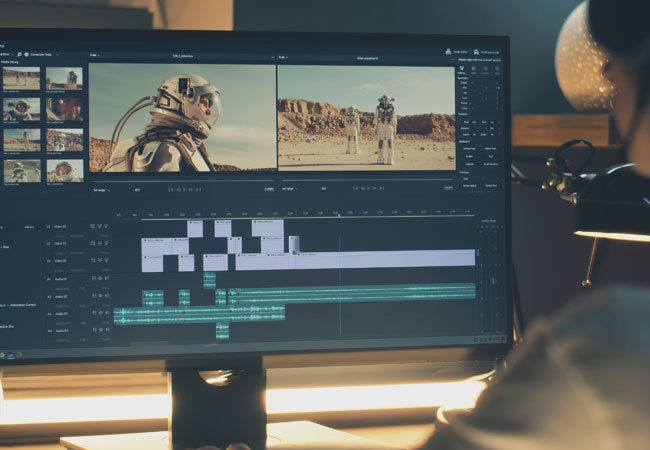
Task: Click the lock icon on the top video track
Action: pyautogui.click(x=92, y=226)
